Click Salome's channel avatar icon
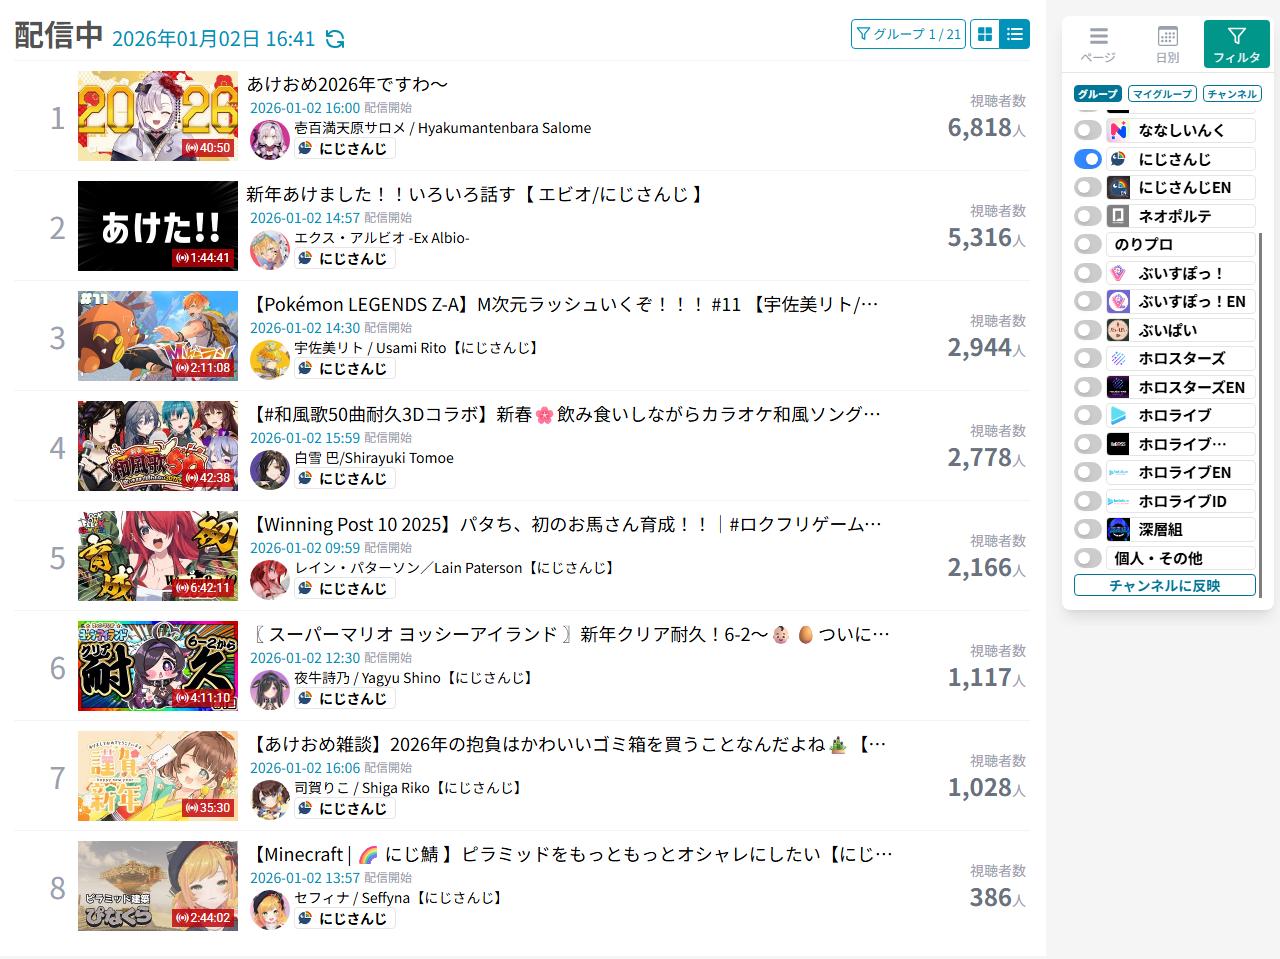 point(269,140)
